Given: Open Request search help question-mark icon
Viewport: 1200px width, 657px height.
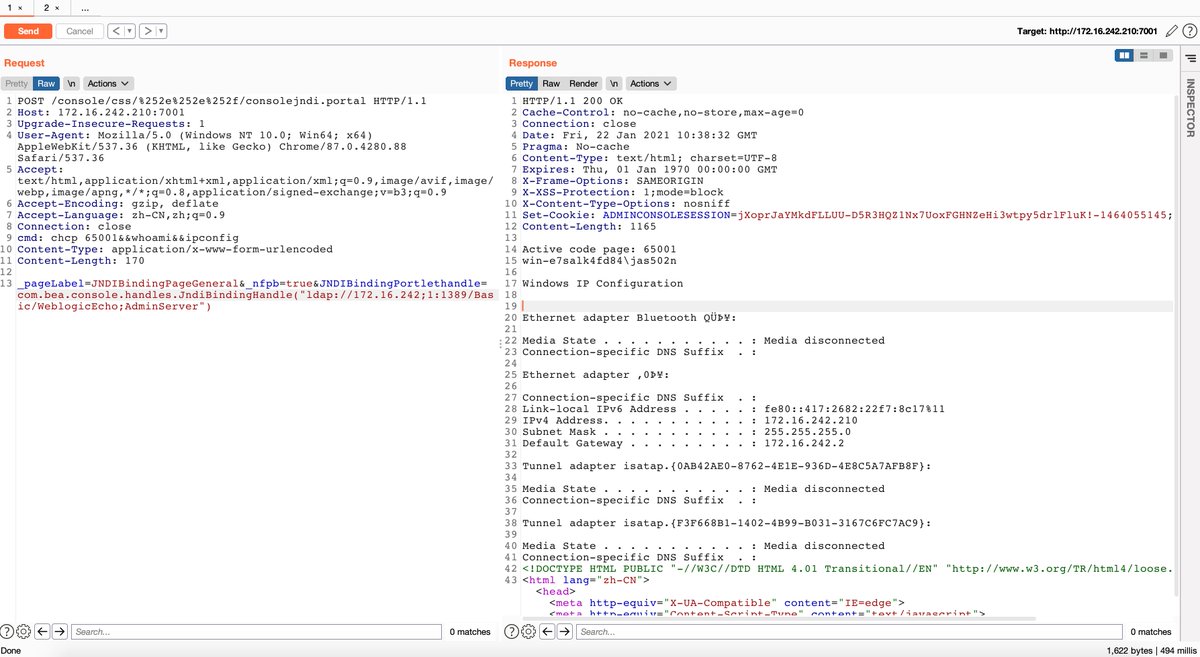Looking at the screenshot, I should click(x=8, y=631).
